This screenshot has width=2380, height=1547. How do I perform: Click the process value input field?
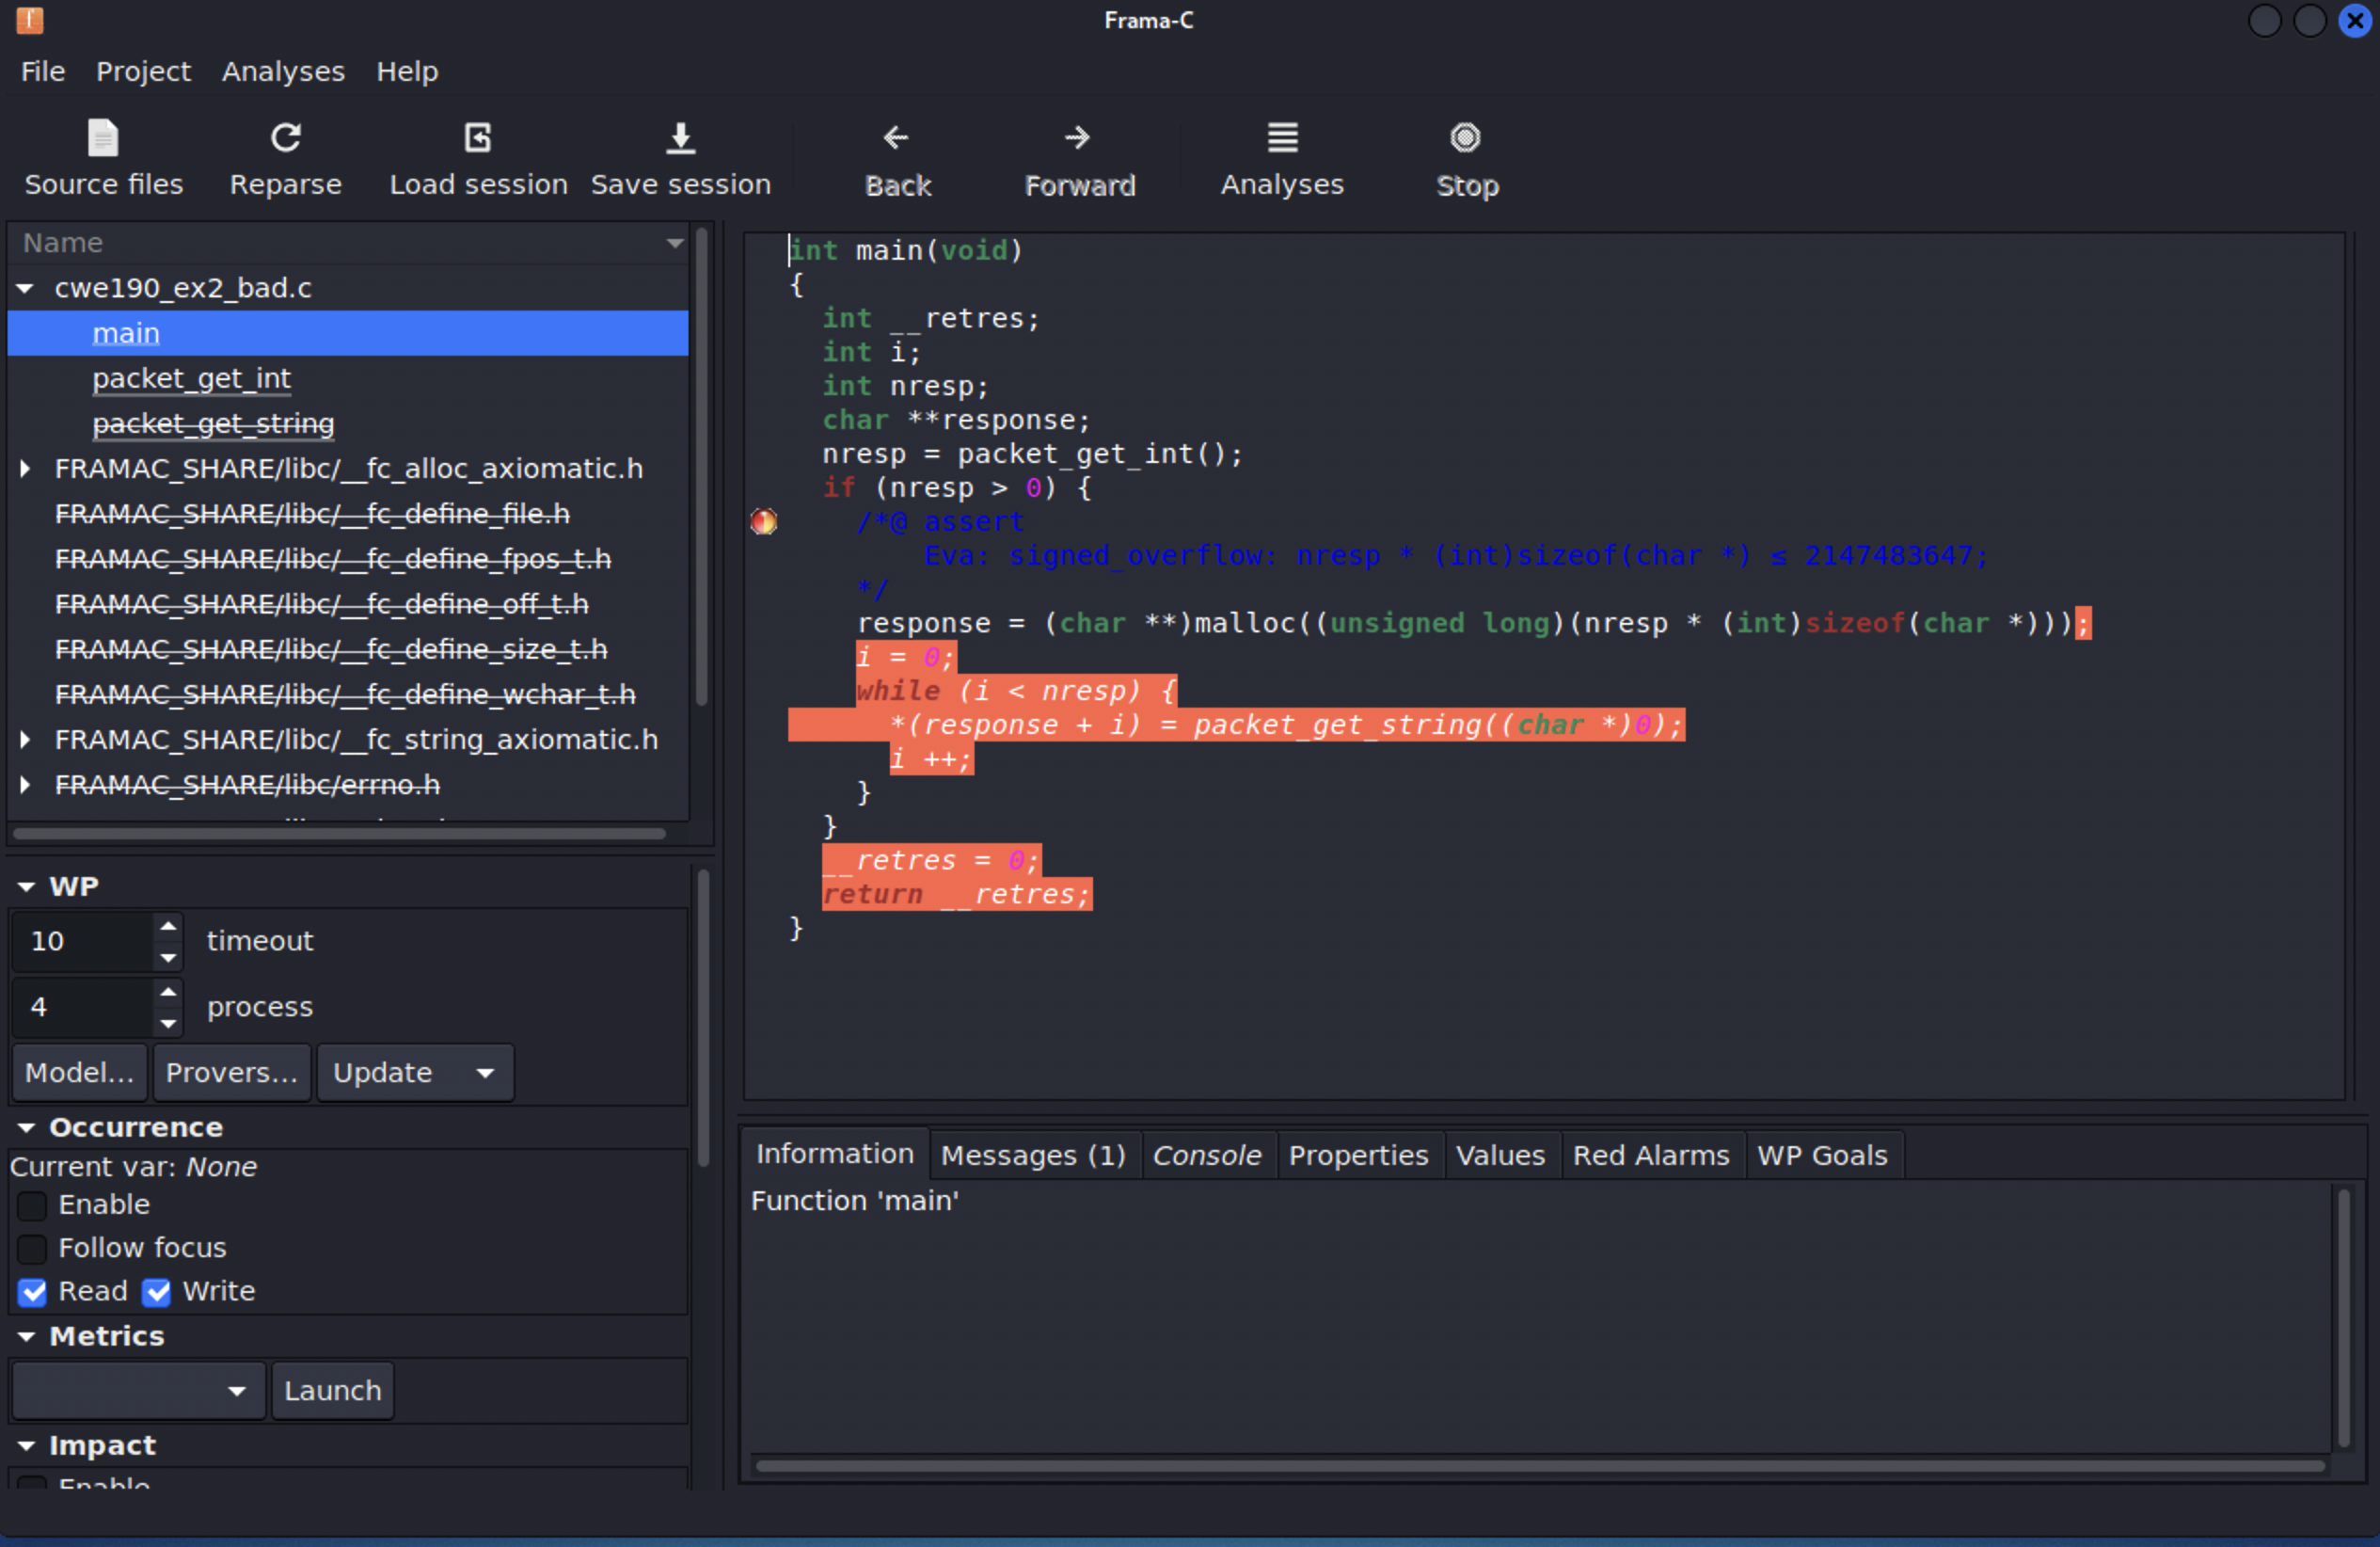(x=84, y=1007)
